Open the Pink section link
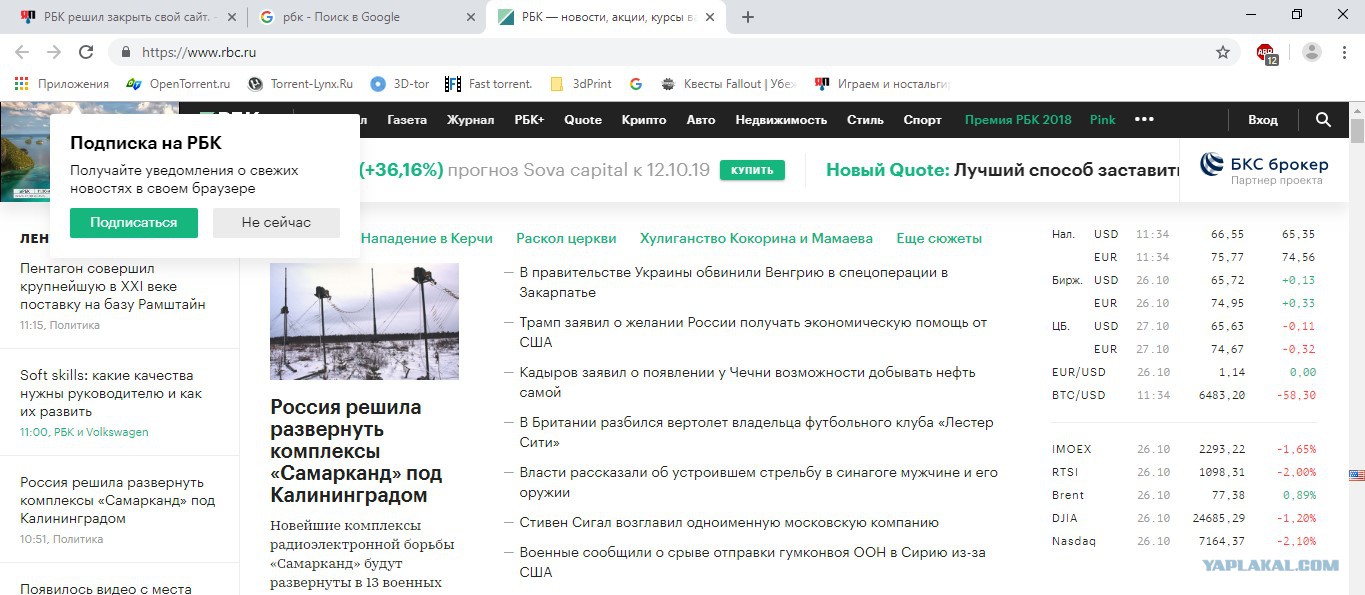This screenshot has width=1365, height=595. tap(1103, 120)
